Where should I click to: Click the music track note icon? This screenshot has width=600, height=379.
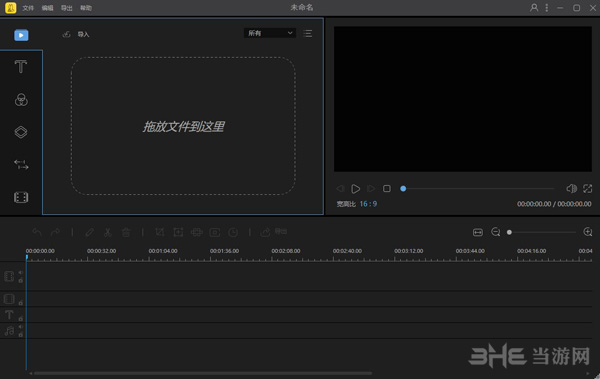click(x=9, y=331)
